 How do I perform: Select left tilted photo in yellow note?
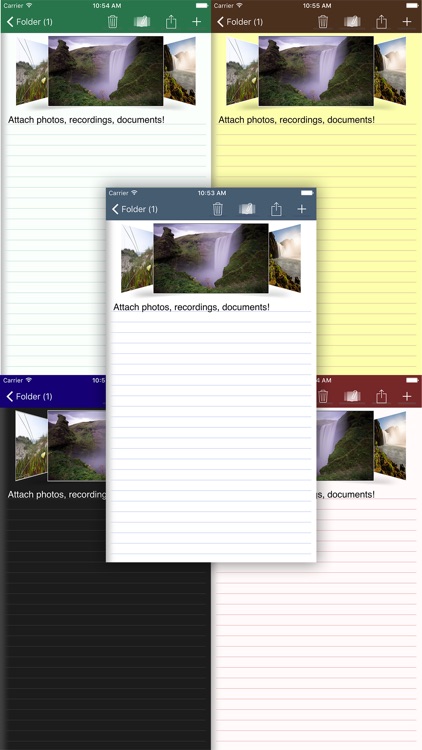(243, 72)
